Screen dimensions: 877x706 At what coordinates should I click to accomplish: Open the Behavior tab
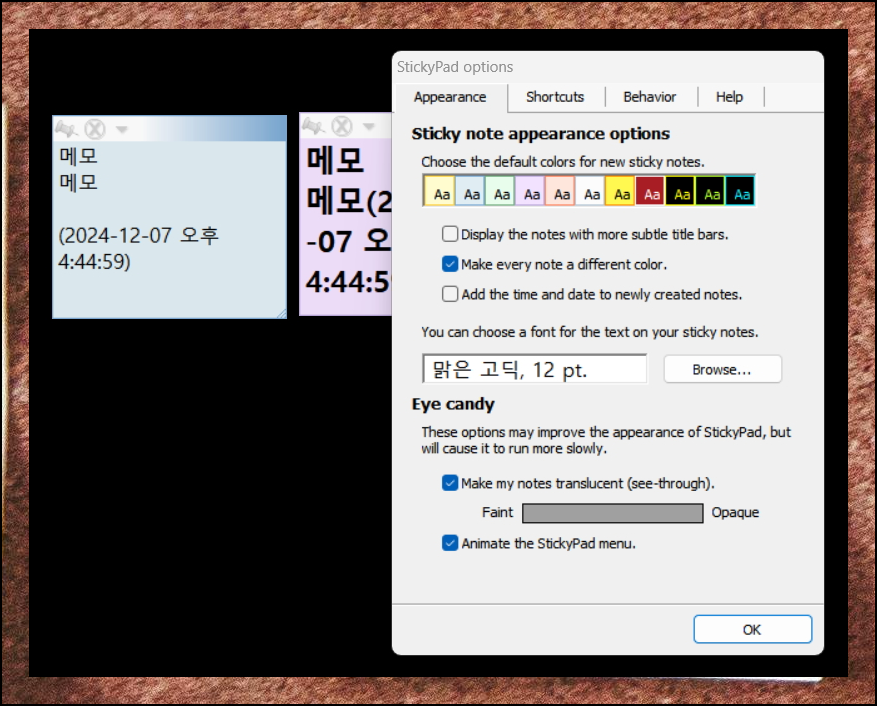click(649, 97)
